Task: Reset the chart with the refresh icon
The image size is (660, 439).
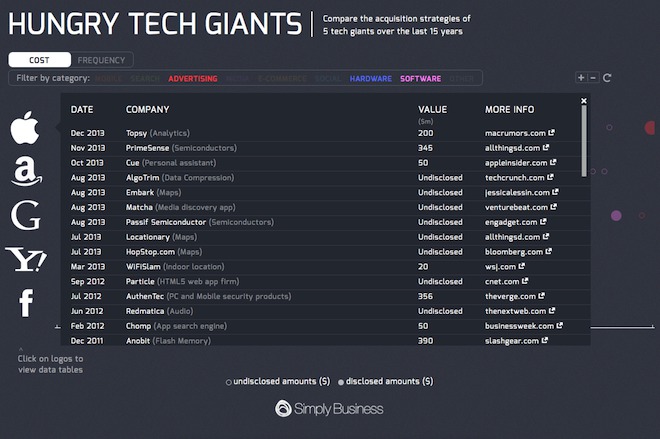Action: click(x=607, y=78)
